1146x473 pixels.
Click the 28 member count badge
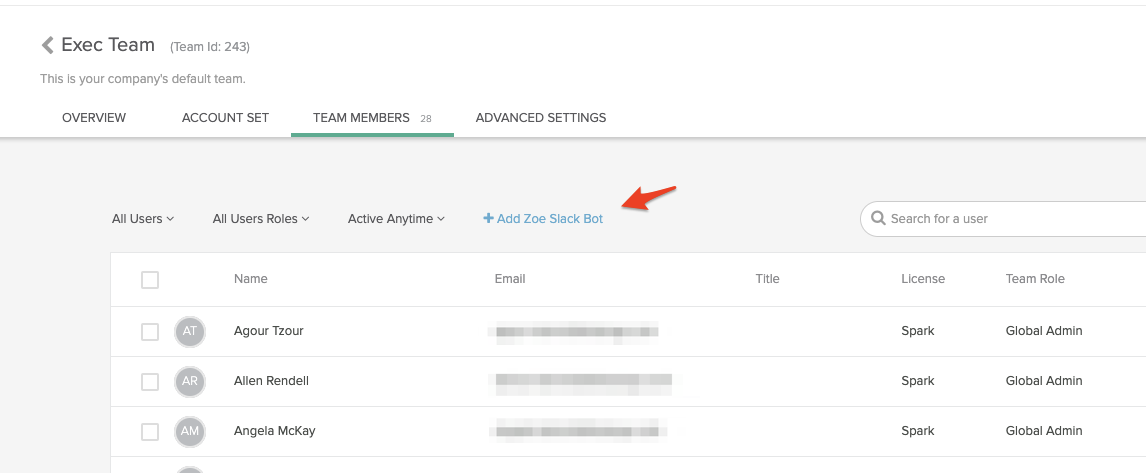[426, 118]
